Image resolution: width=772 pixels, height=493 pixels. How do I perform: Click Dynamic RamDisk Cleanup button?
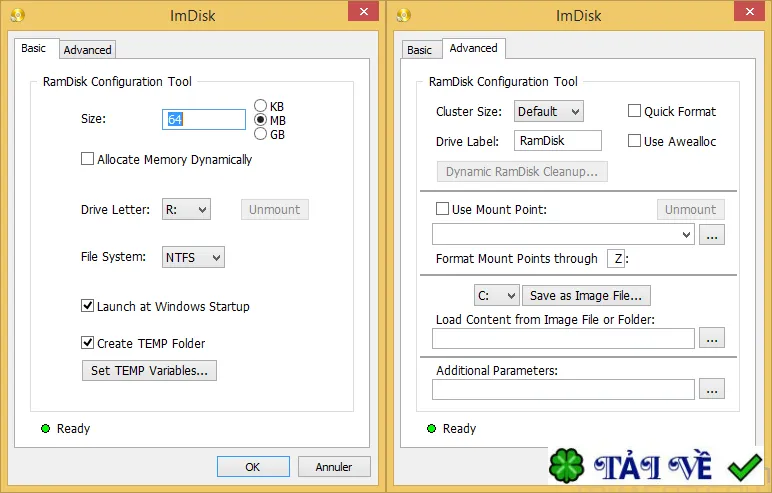[x=522, y=171]
